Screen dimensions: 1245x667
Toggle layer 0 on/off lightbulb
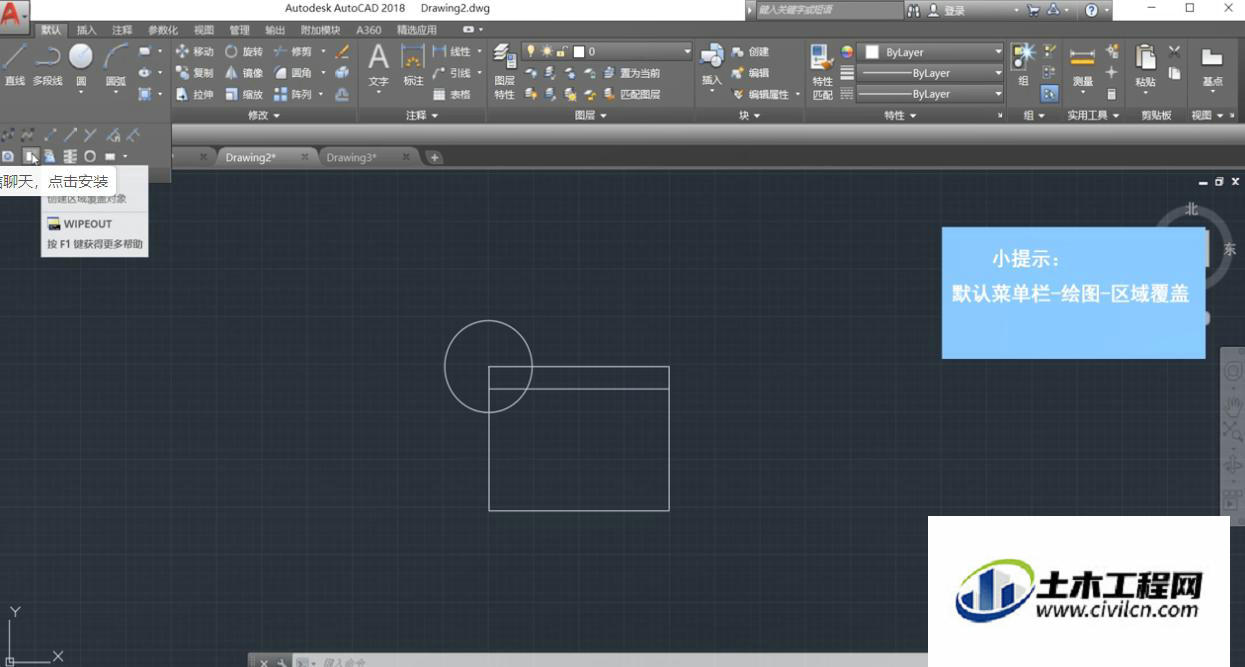pos(531,51)
